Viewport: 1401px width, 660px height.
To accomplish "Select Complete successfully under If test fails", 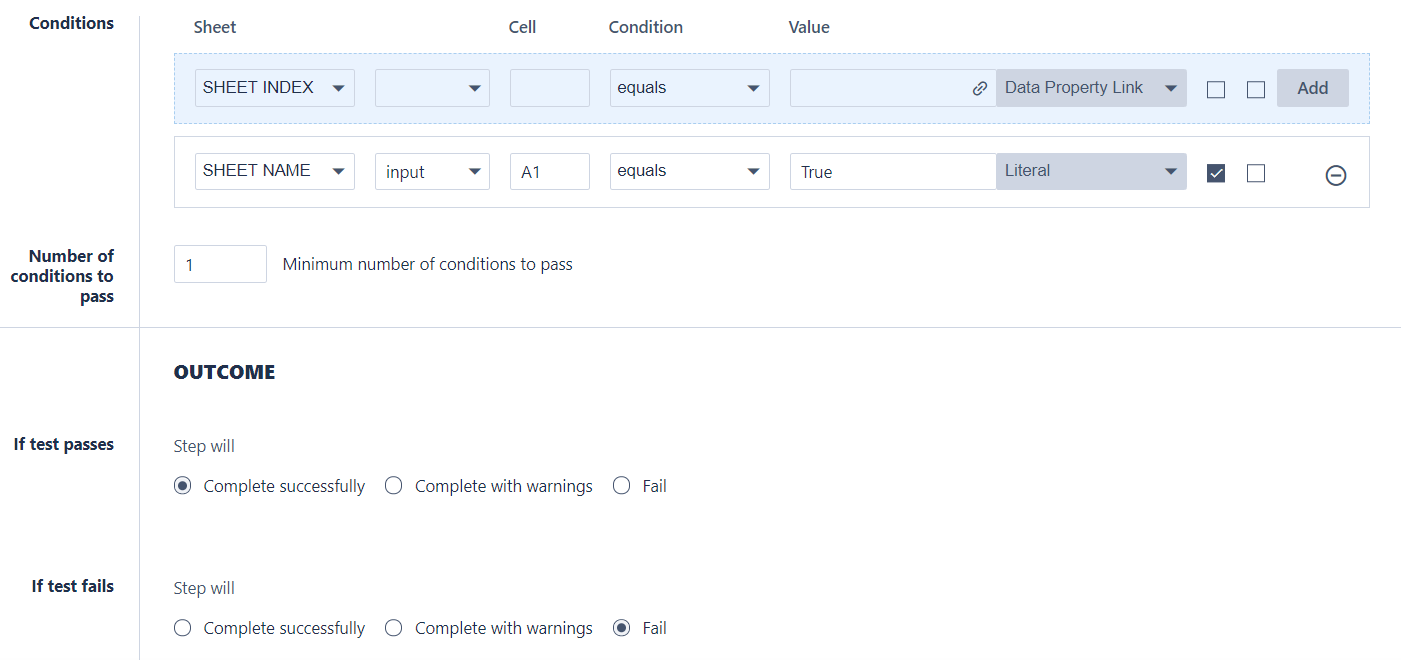I will pos(182,628).
